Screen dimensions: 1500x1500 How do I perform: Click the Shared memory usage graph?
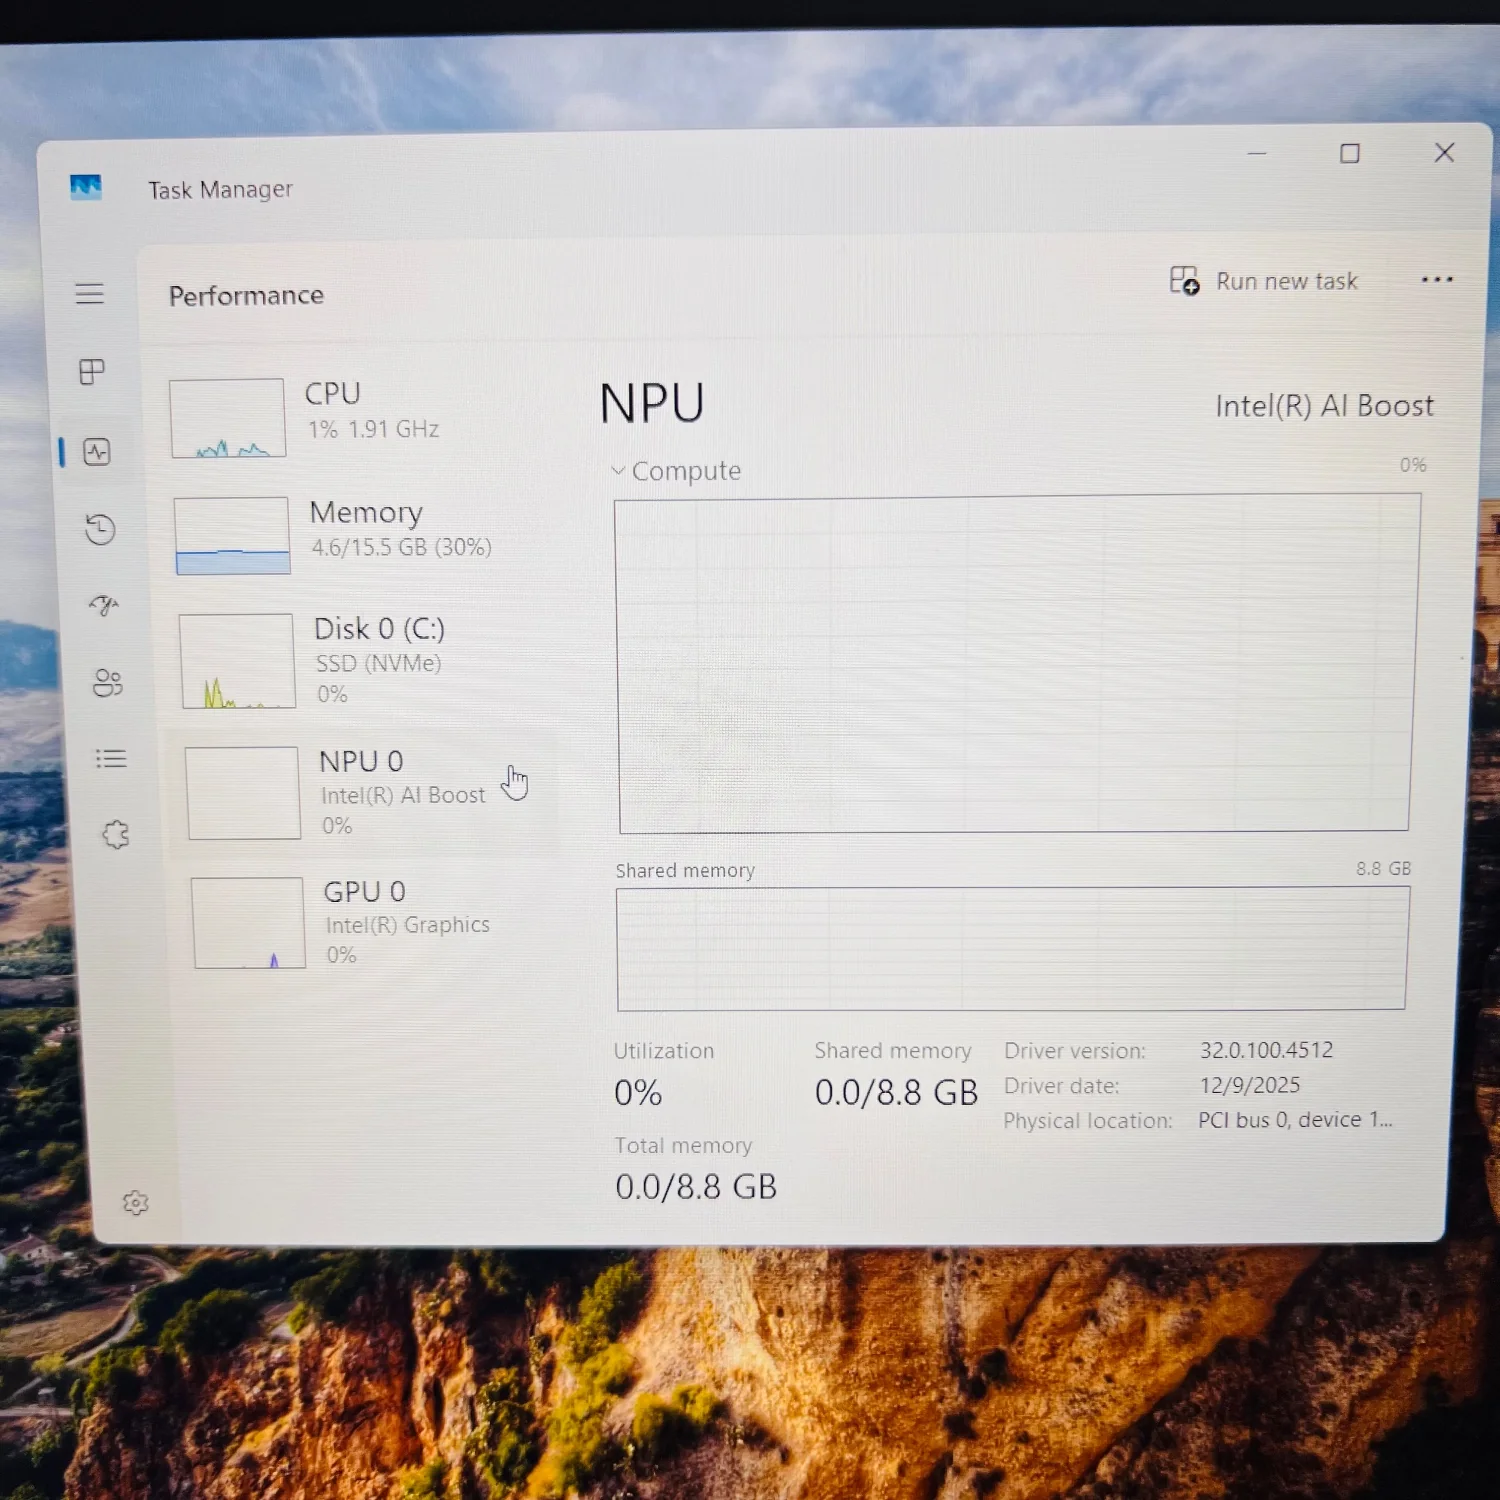click(1013, 948)
